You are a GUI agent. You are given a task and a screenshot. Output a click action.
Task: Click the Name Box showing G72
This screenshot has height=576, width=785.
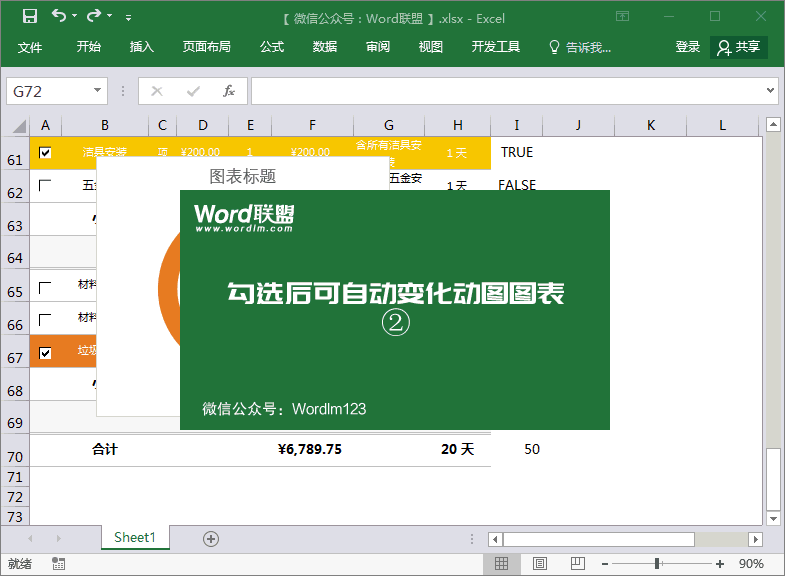(49, 91)
